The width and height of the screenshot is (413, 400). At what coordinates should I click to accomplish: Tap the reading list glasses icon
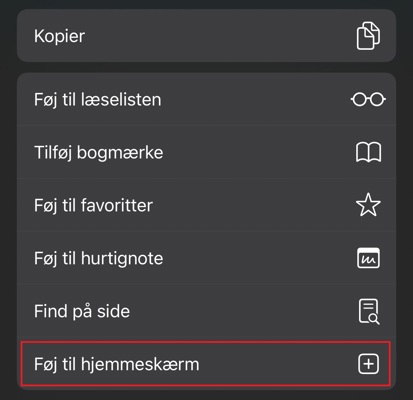[x=368, y=99]
